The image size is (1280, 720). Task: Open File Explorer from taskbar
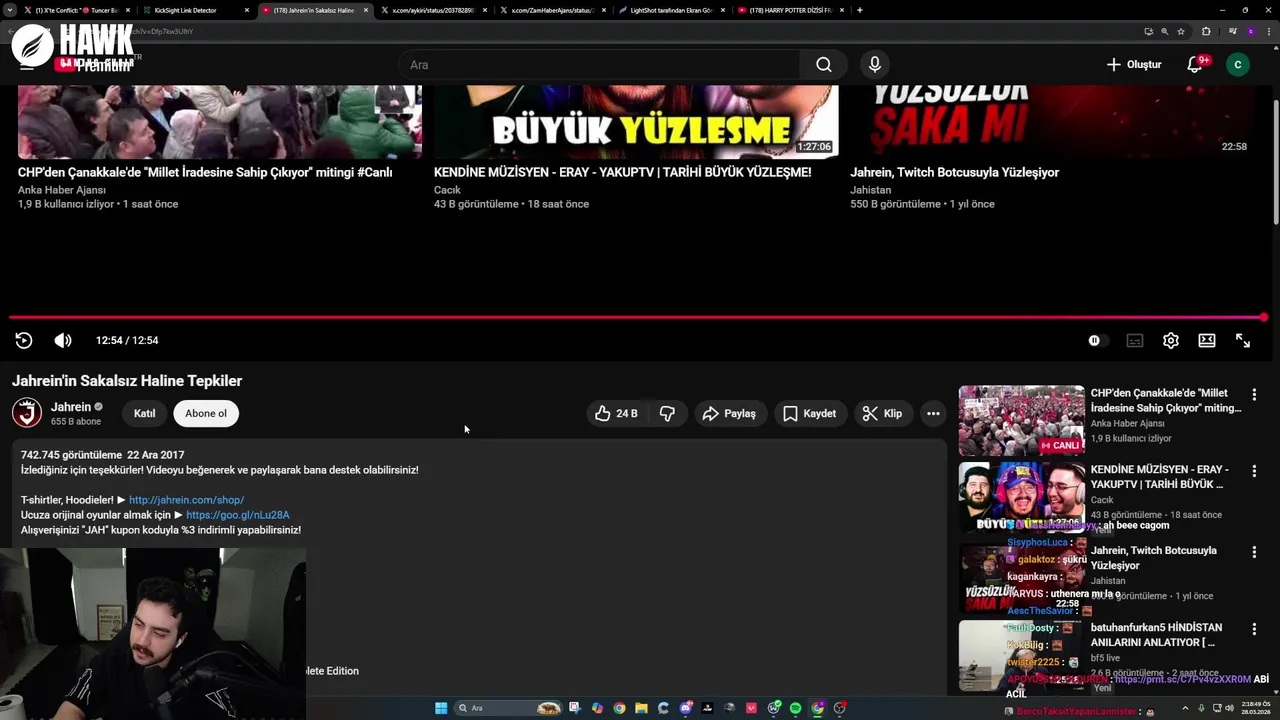click(641, 708)
